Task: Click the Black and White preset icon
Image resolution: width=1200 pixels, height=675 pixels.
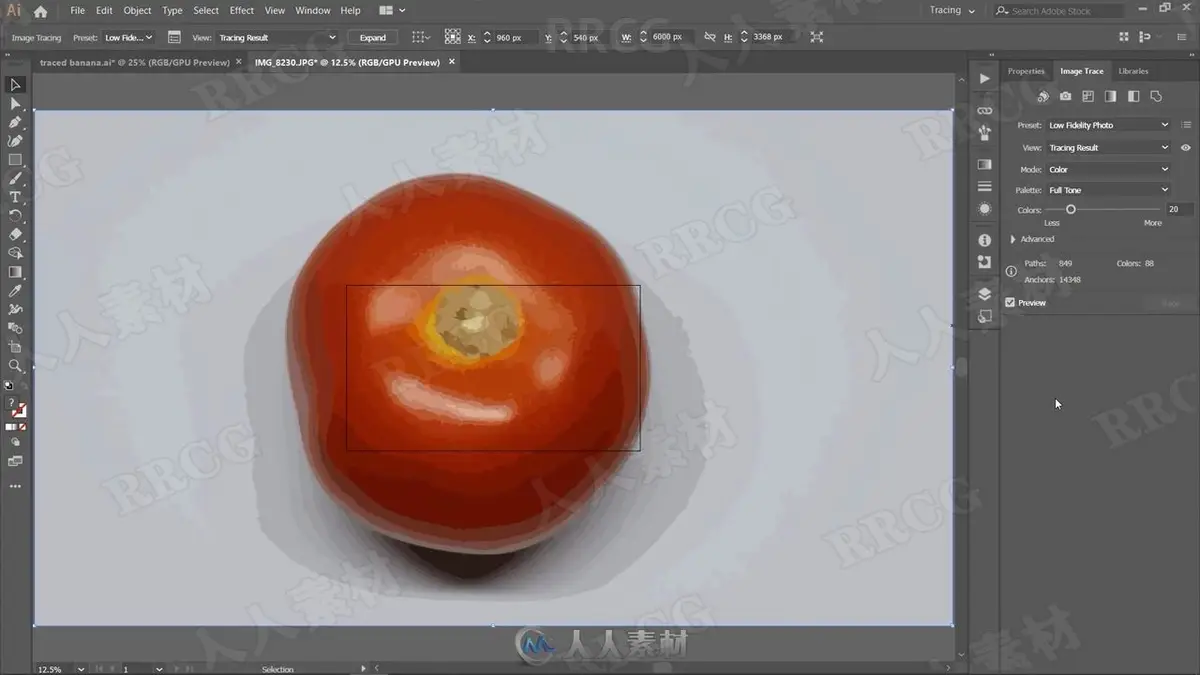Action: (x=1133, y=97)
